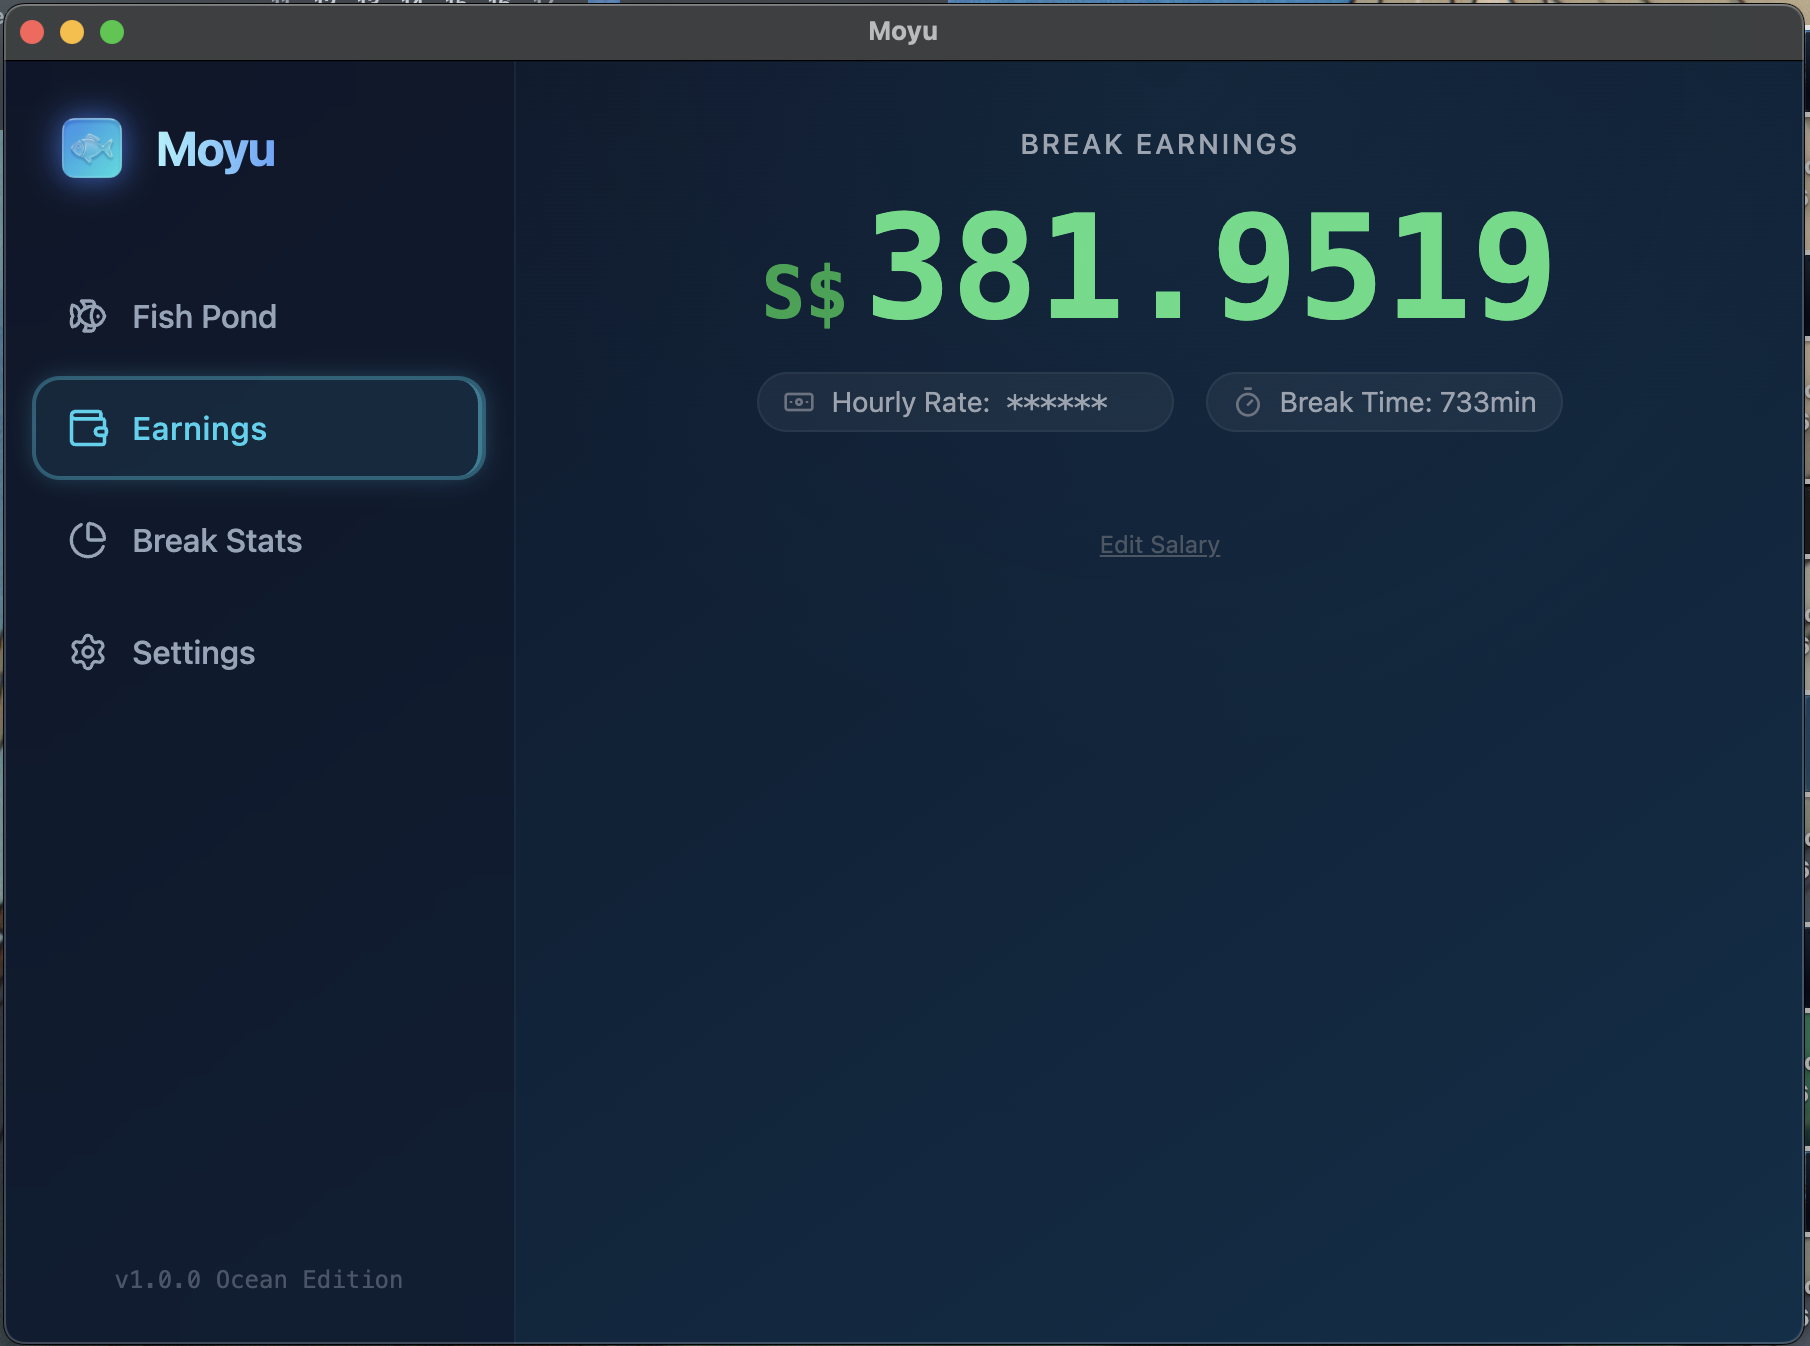This screenshot has width=1810, height=1346.
Task: Switch to Break Stats view
Action: tap(216, 540)
